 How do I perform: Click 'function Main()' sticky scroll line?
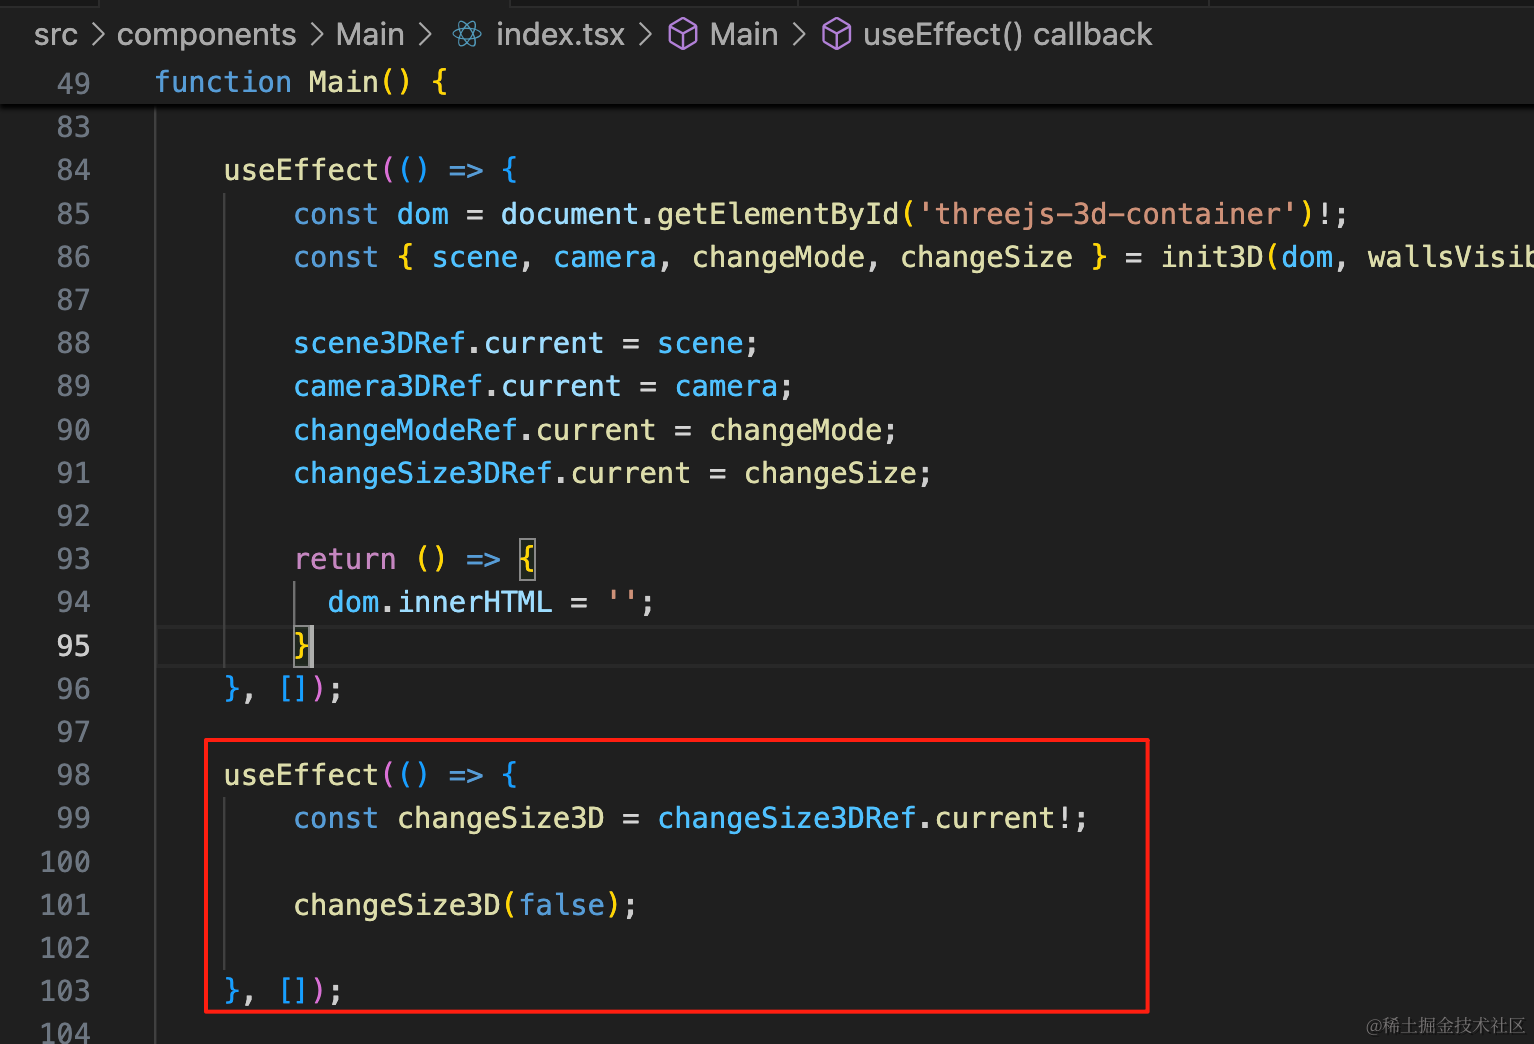point(301,82)
